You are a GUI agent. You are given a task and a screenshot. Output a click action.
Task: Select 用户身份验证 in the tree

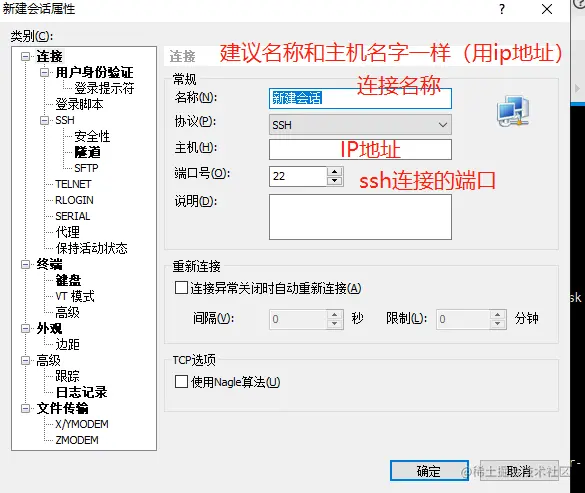[x=94, y=72]
